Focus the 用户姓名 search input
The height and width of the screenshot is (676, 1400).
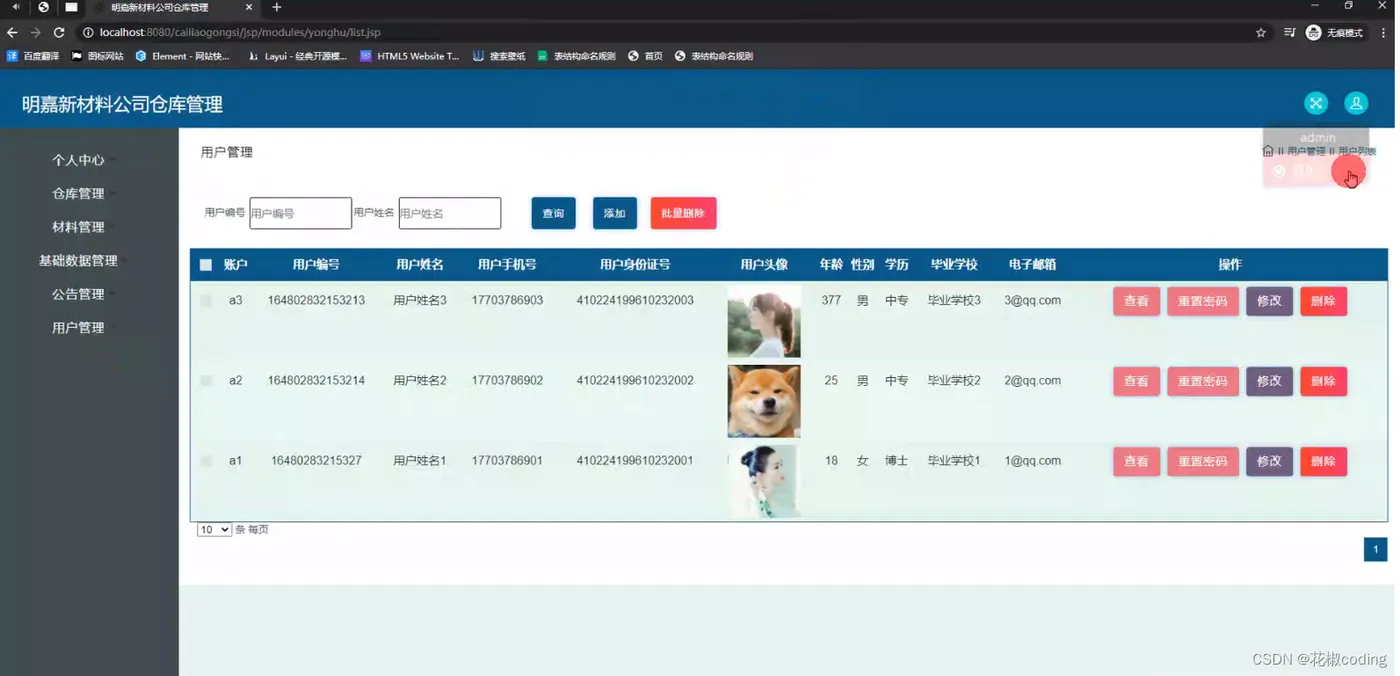(x=450, y=213)
